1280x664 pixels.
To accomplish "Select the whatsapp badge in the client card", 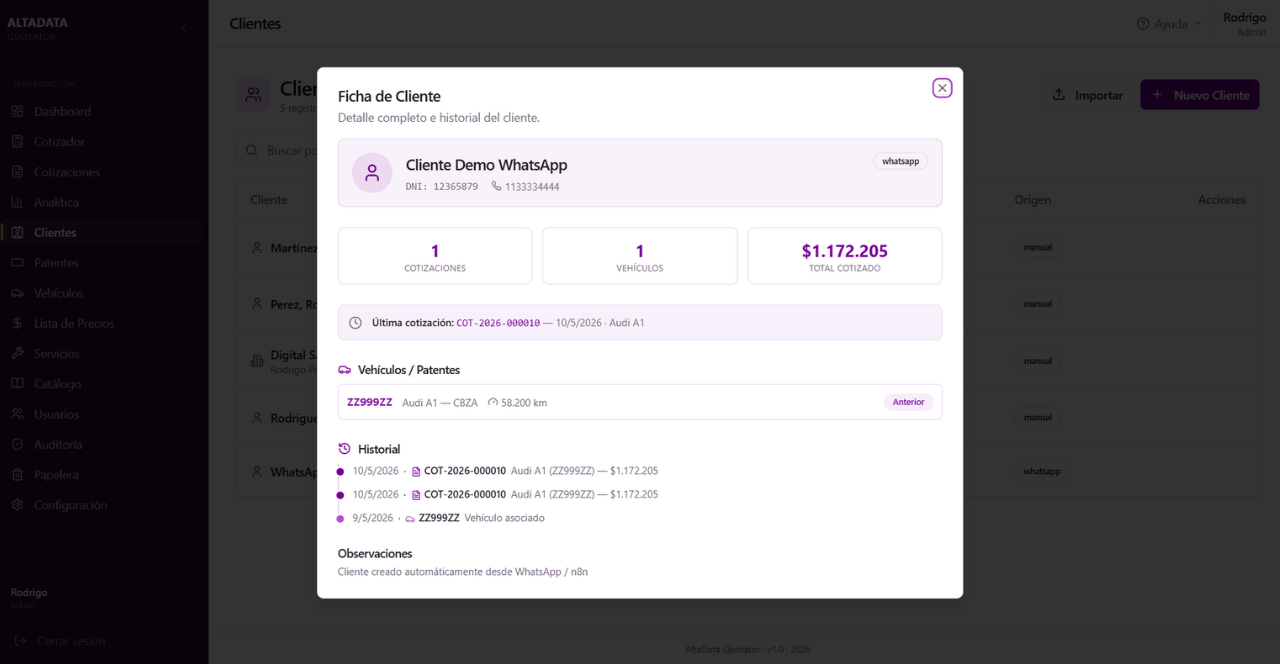I will (x=900, y=161).
